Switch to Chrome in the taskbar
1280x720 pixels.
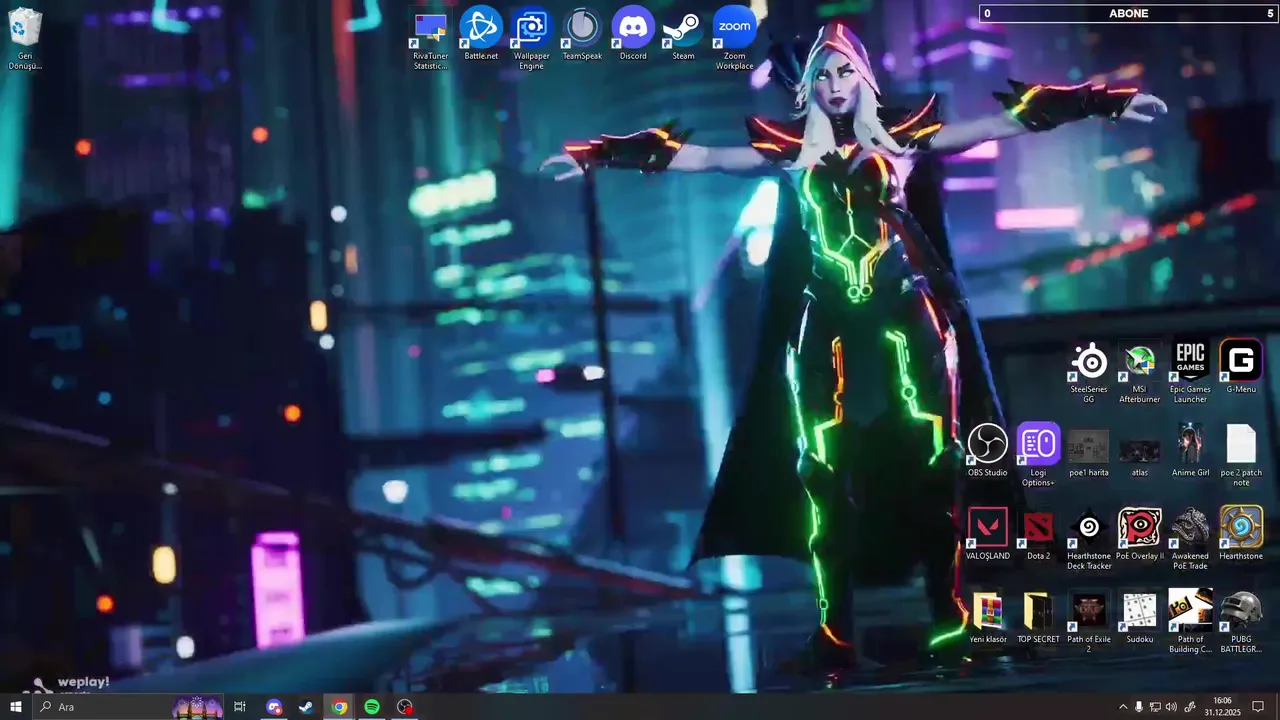[x=339, y=707]
